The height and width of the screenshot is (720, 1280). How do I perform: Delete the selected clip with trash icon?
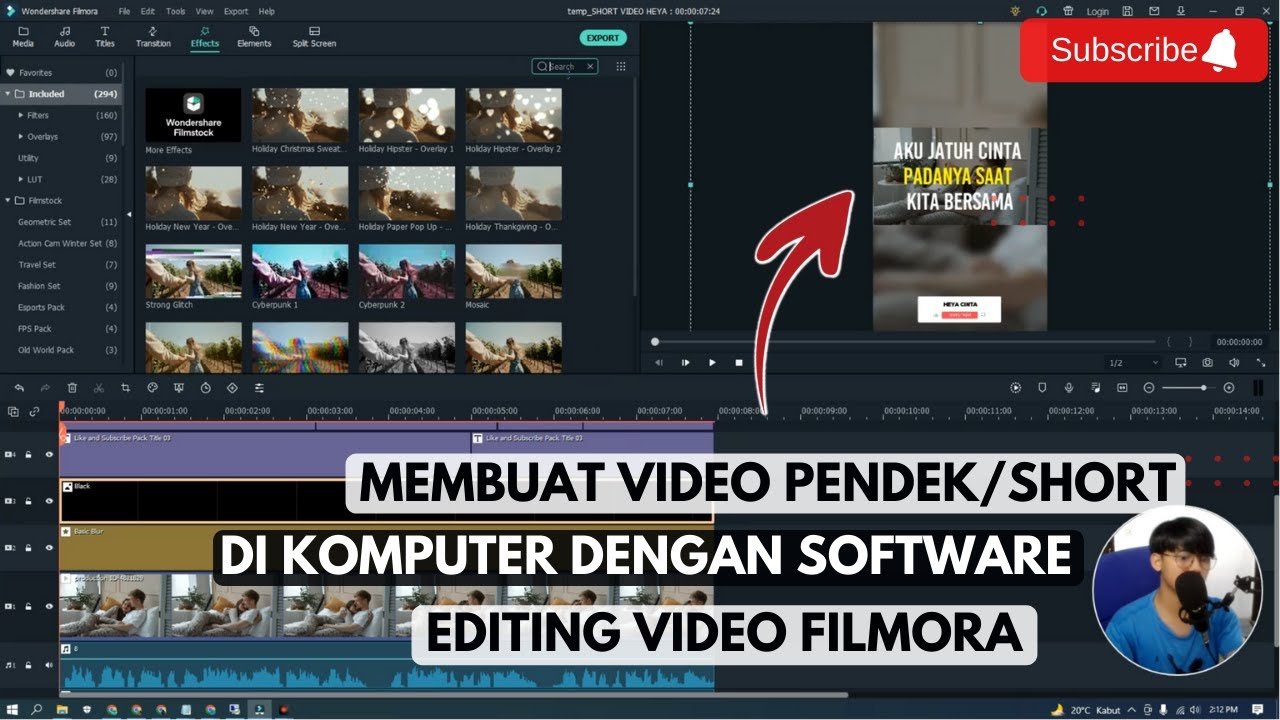click(72, 387)
